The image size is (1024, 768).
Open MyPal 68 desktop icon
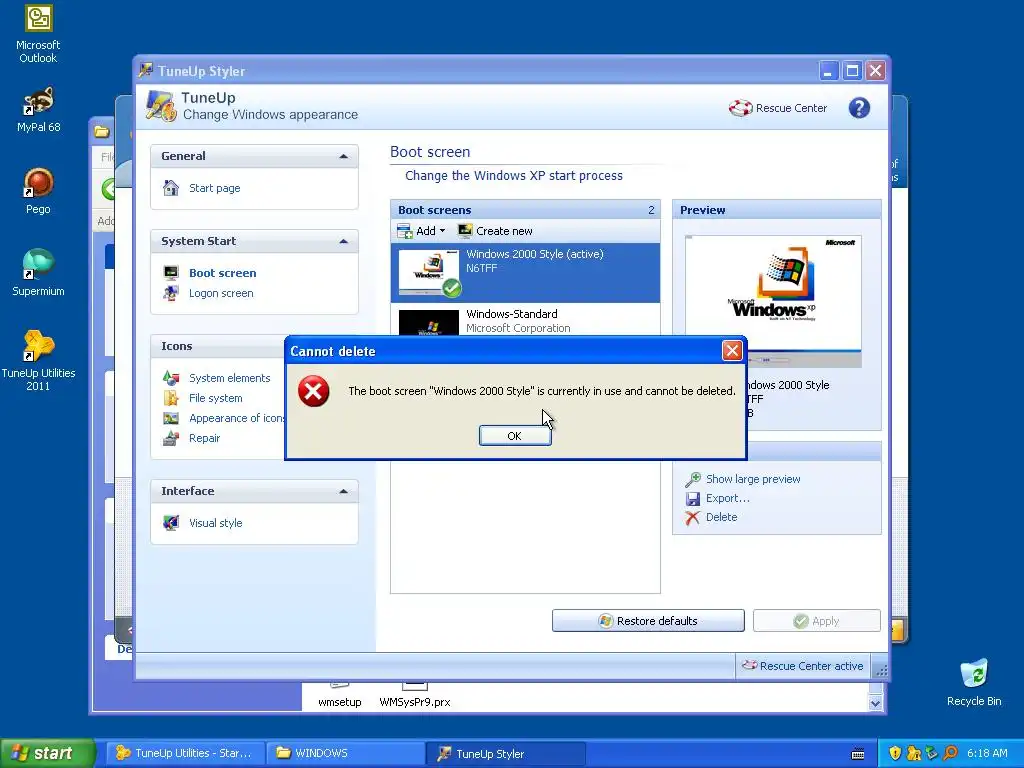click(x=38, y=110)
